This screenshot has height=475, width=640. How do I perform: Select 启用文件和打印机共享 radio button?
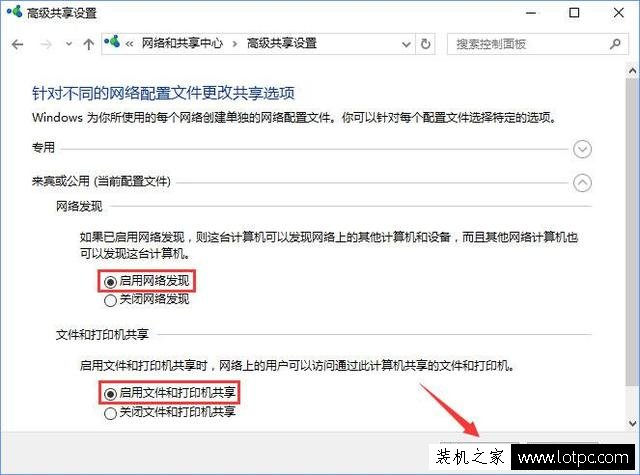[x=110, y=394]
